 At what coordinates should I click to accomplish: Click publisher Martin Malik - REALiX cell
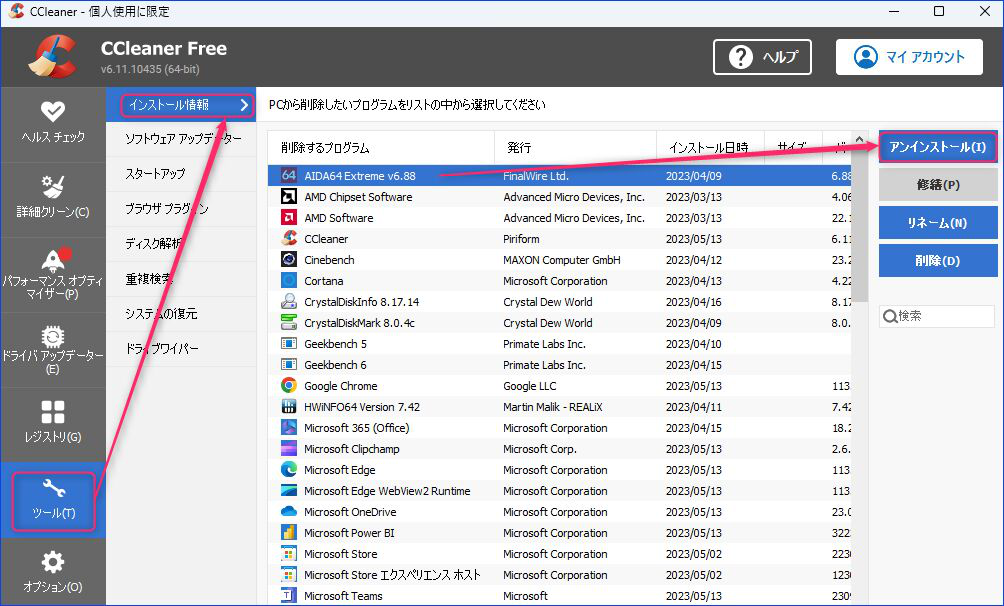click(553, 407)
